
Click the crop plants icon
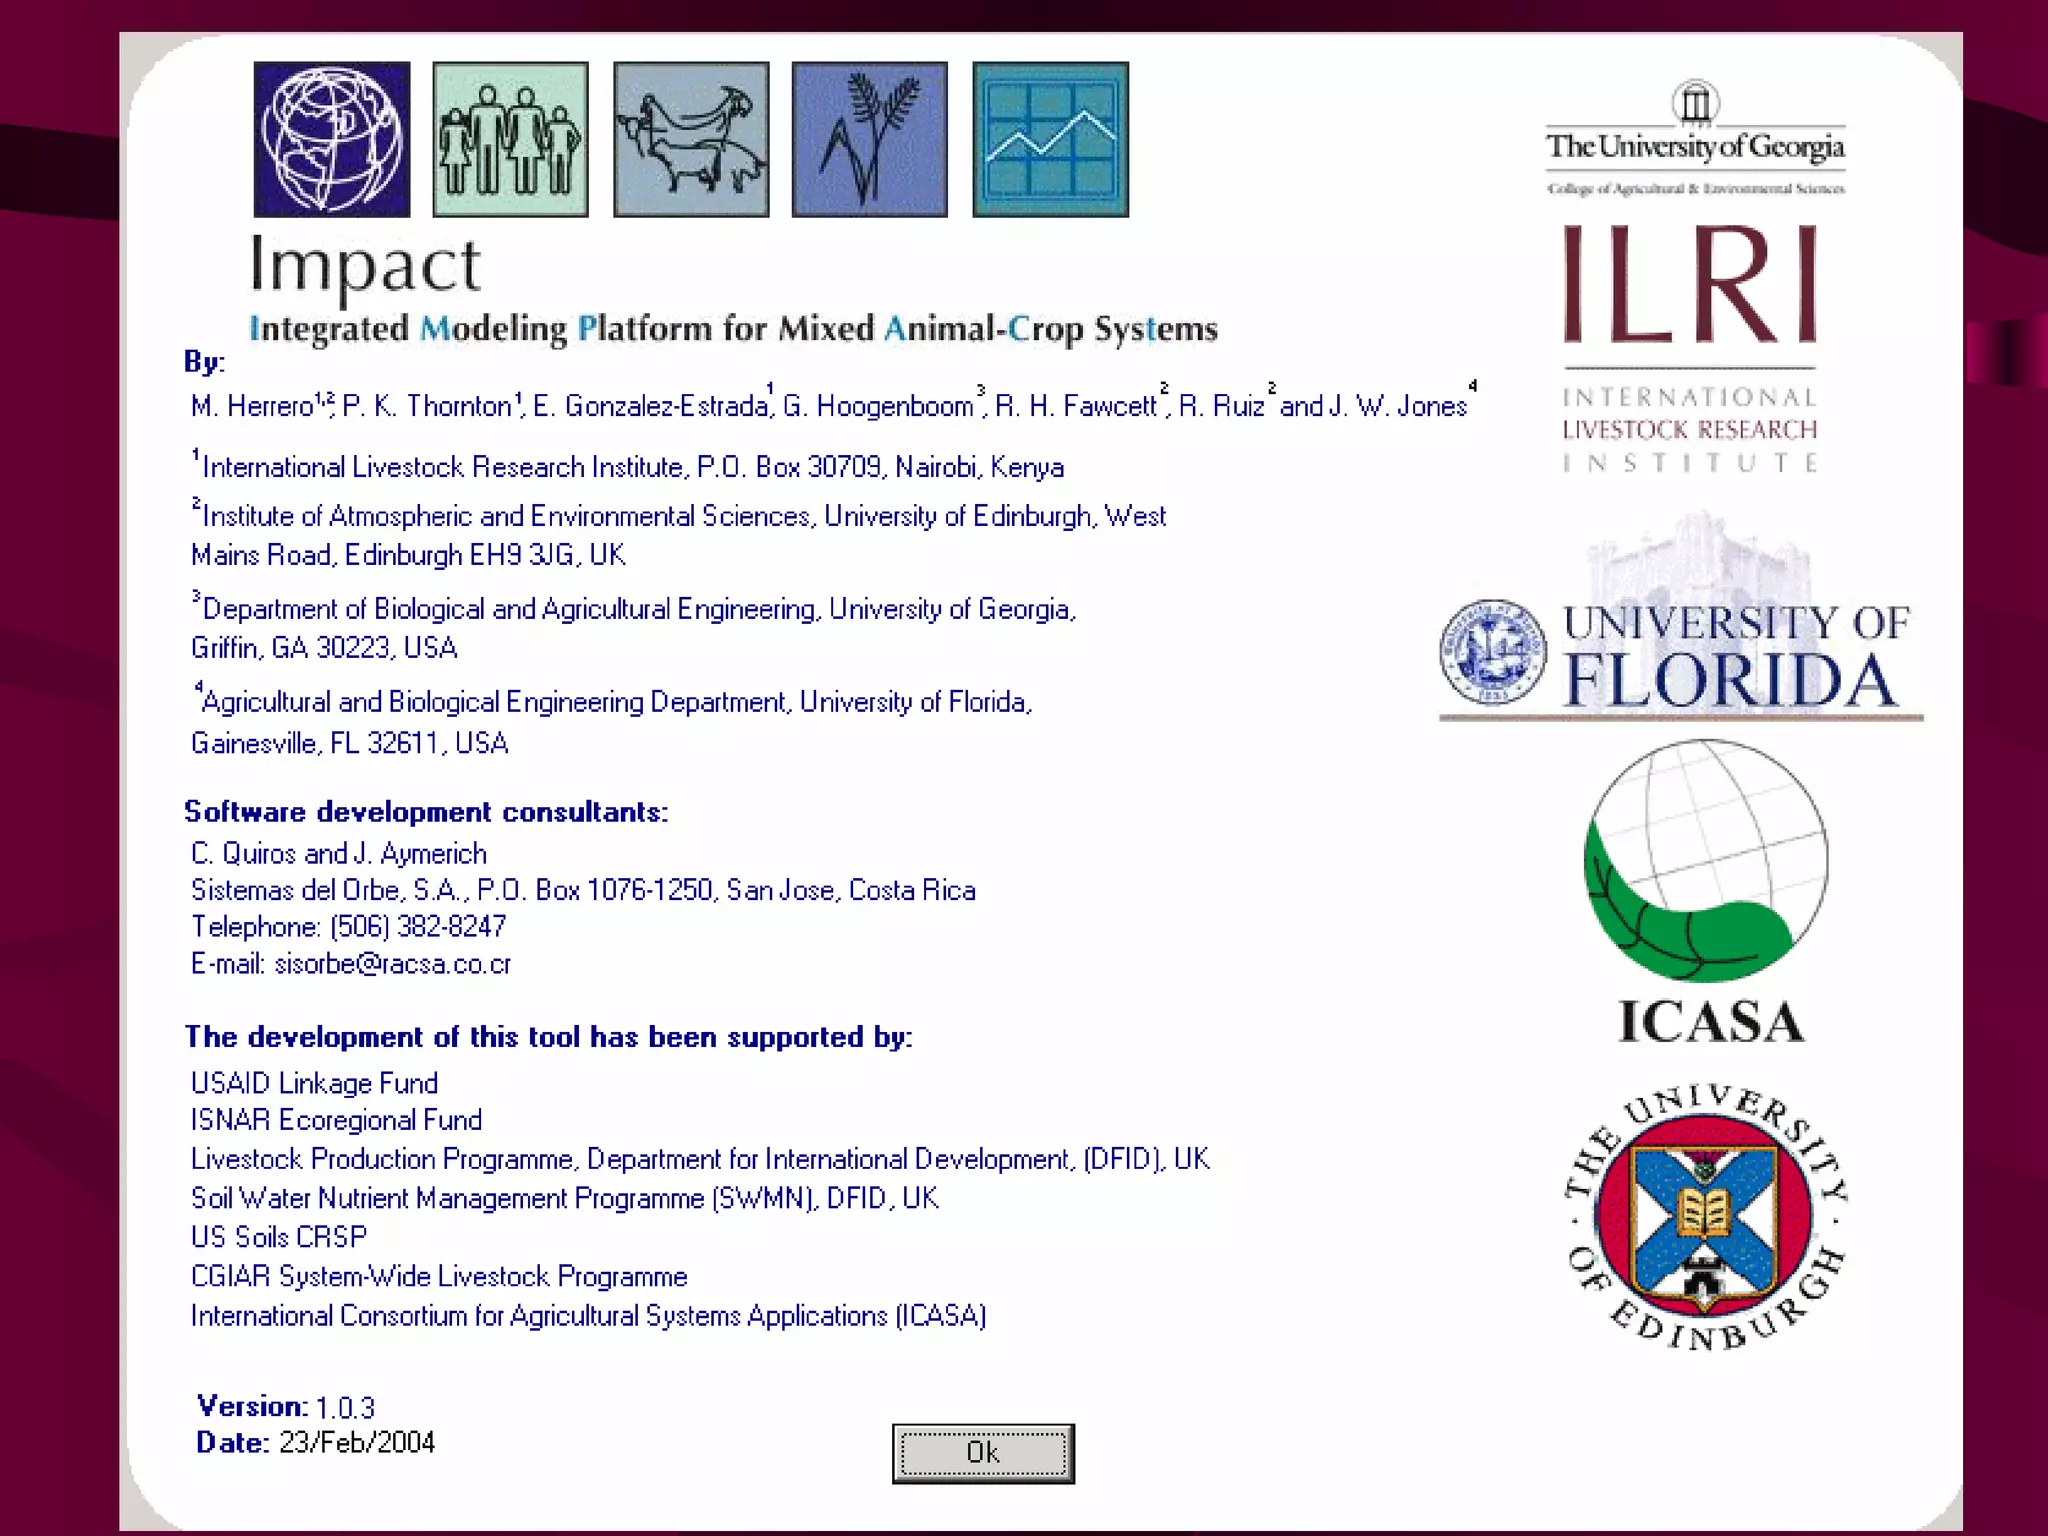tap(869, 139)
